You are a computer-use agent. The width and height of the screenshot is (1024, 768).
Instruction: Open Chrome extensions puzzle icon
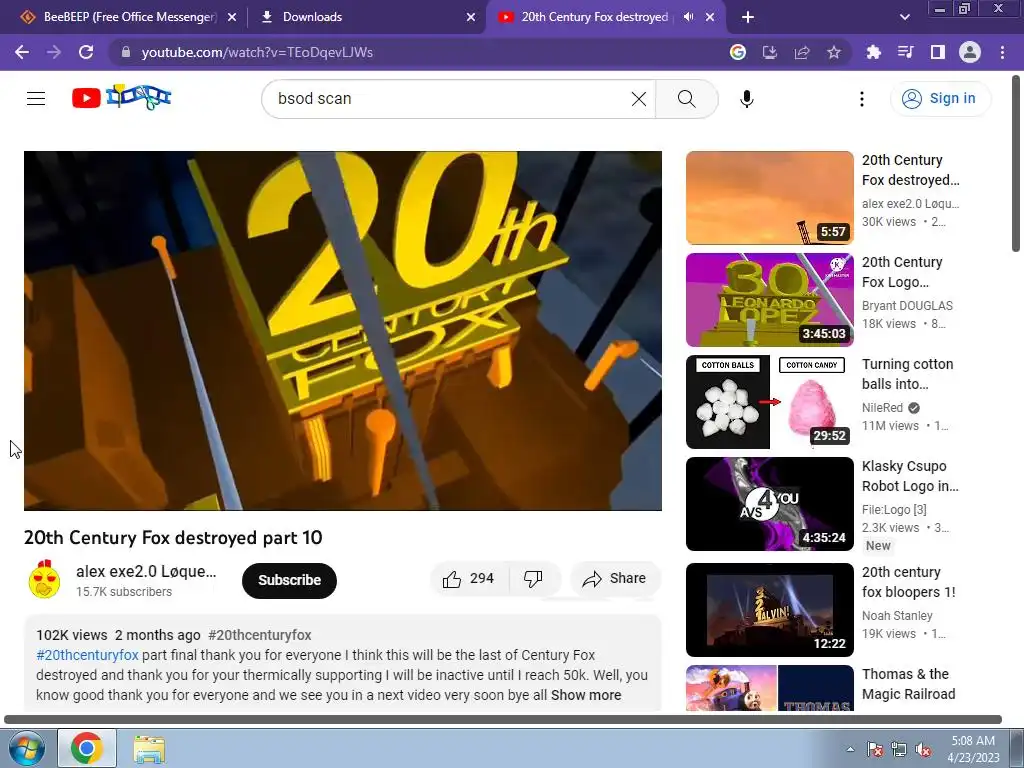873,52
